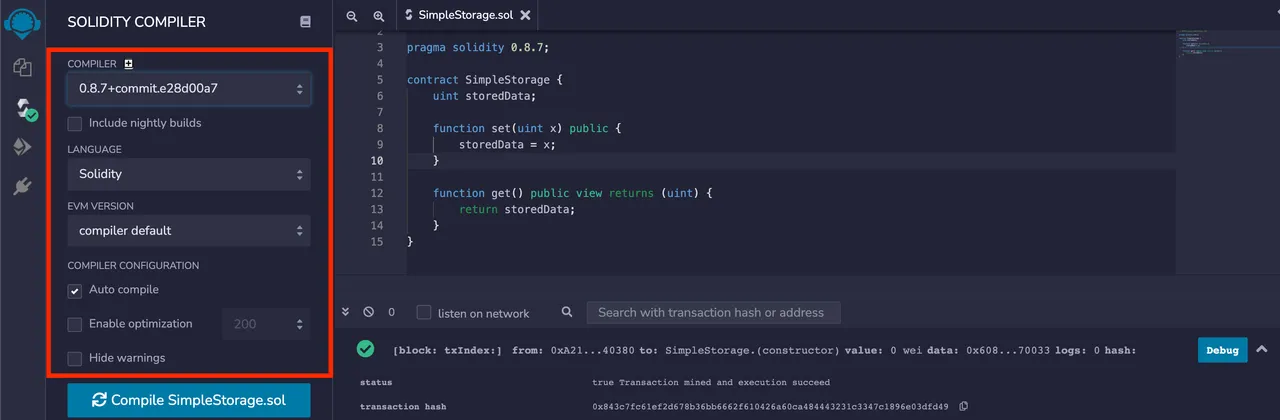Zoom in the editor font
The width and height of the screenshot is (1280, 420).
379,16
